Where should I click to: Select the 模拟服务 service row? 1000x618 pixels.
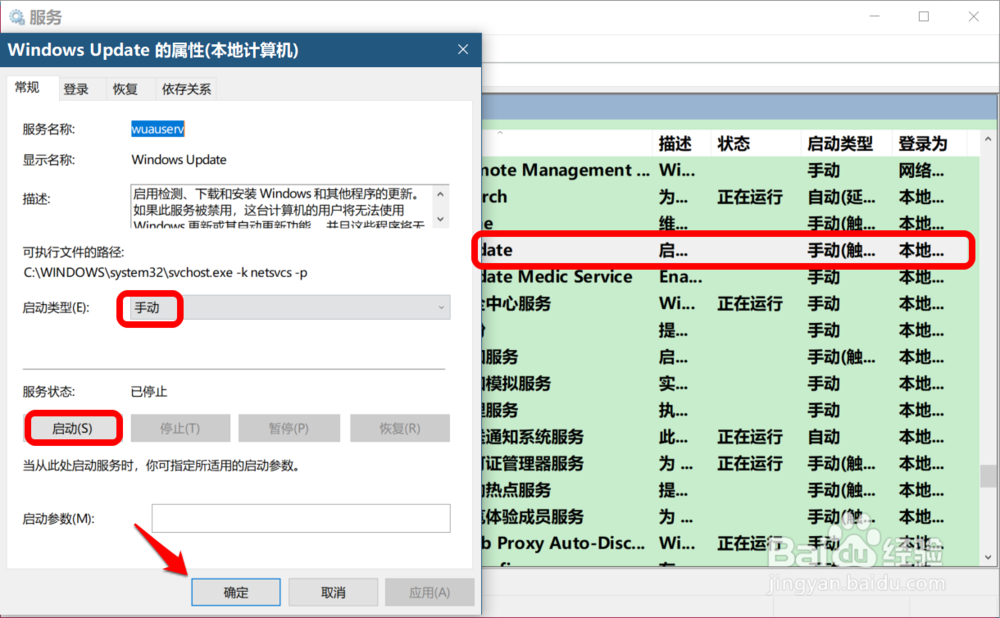click(x=730, y=383)
